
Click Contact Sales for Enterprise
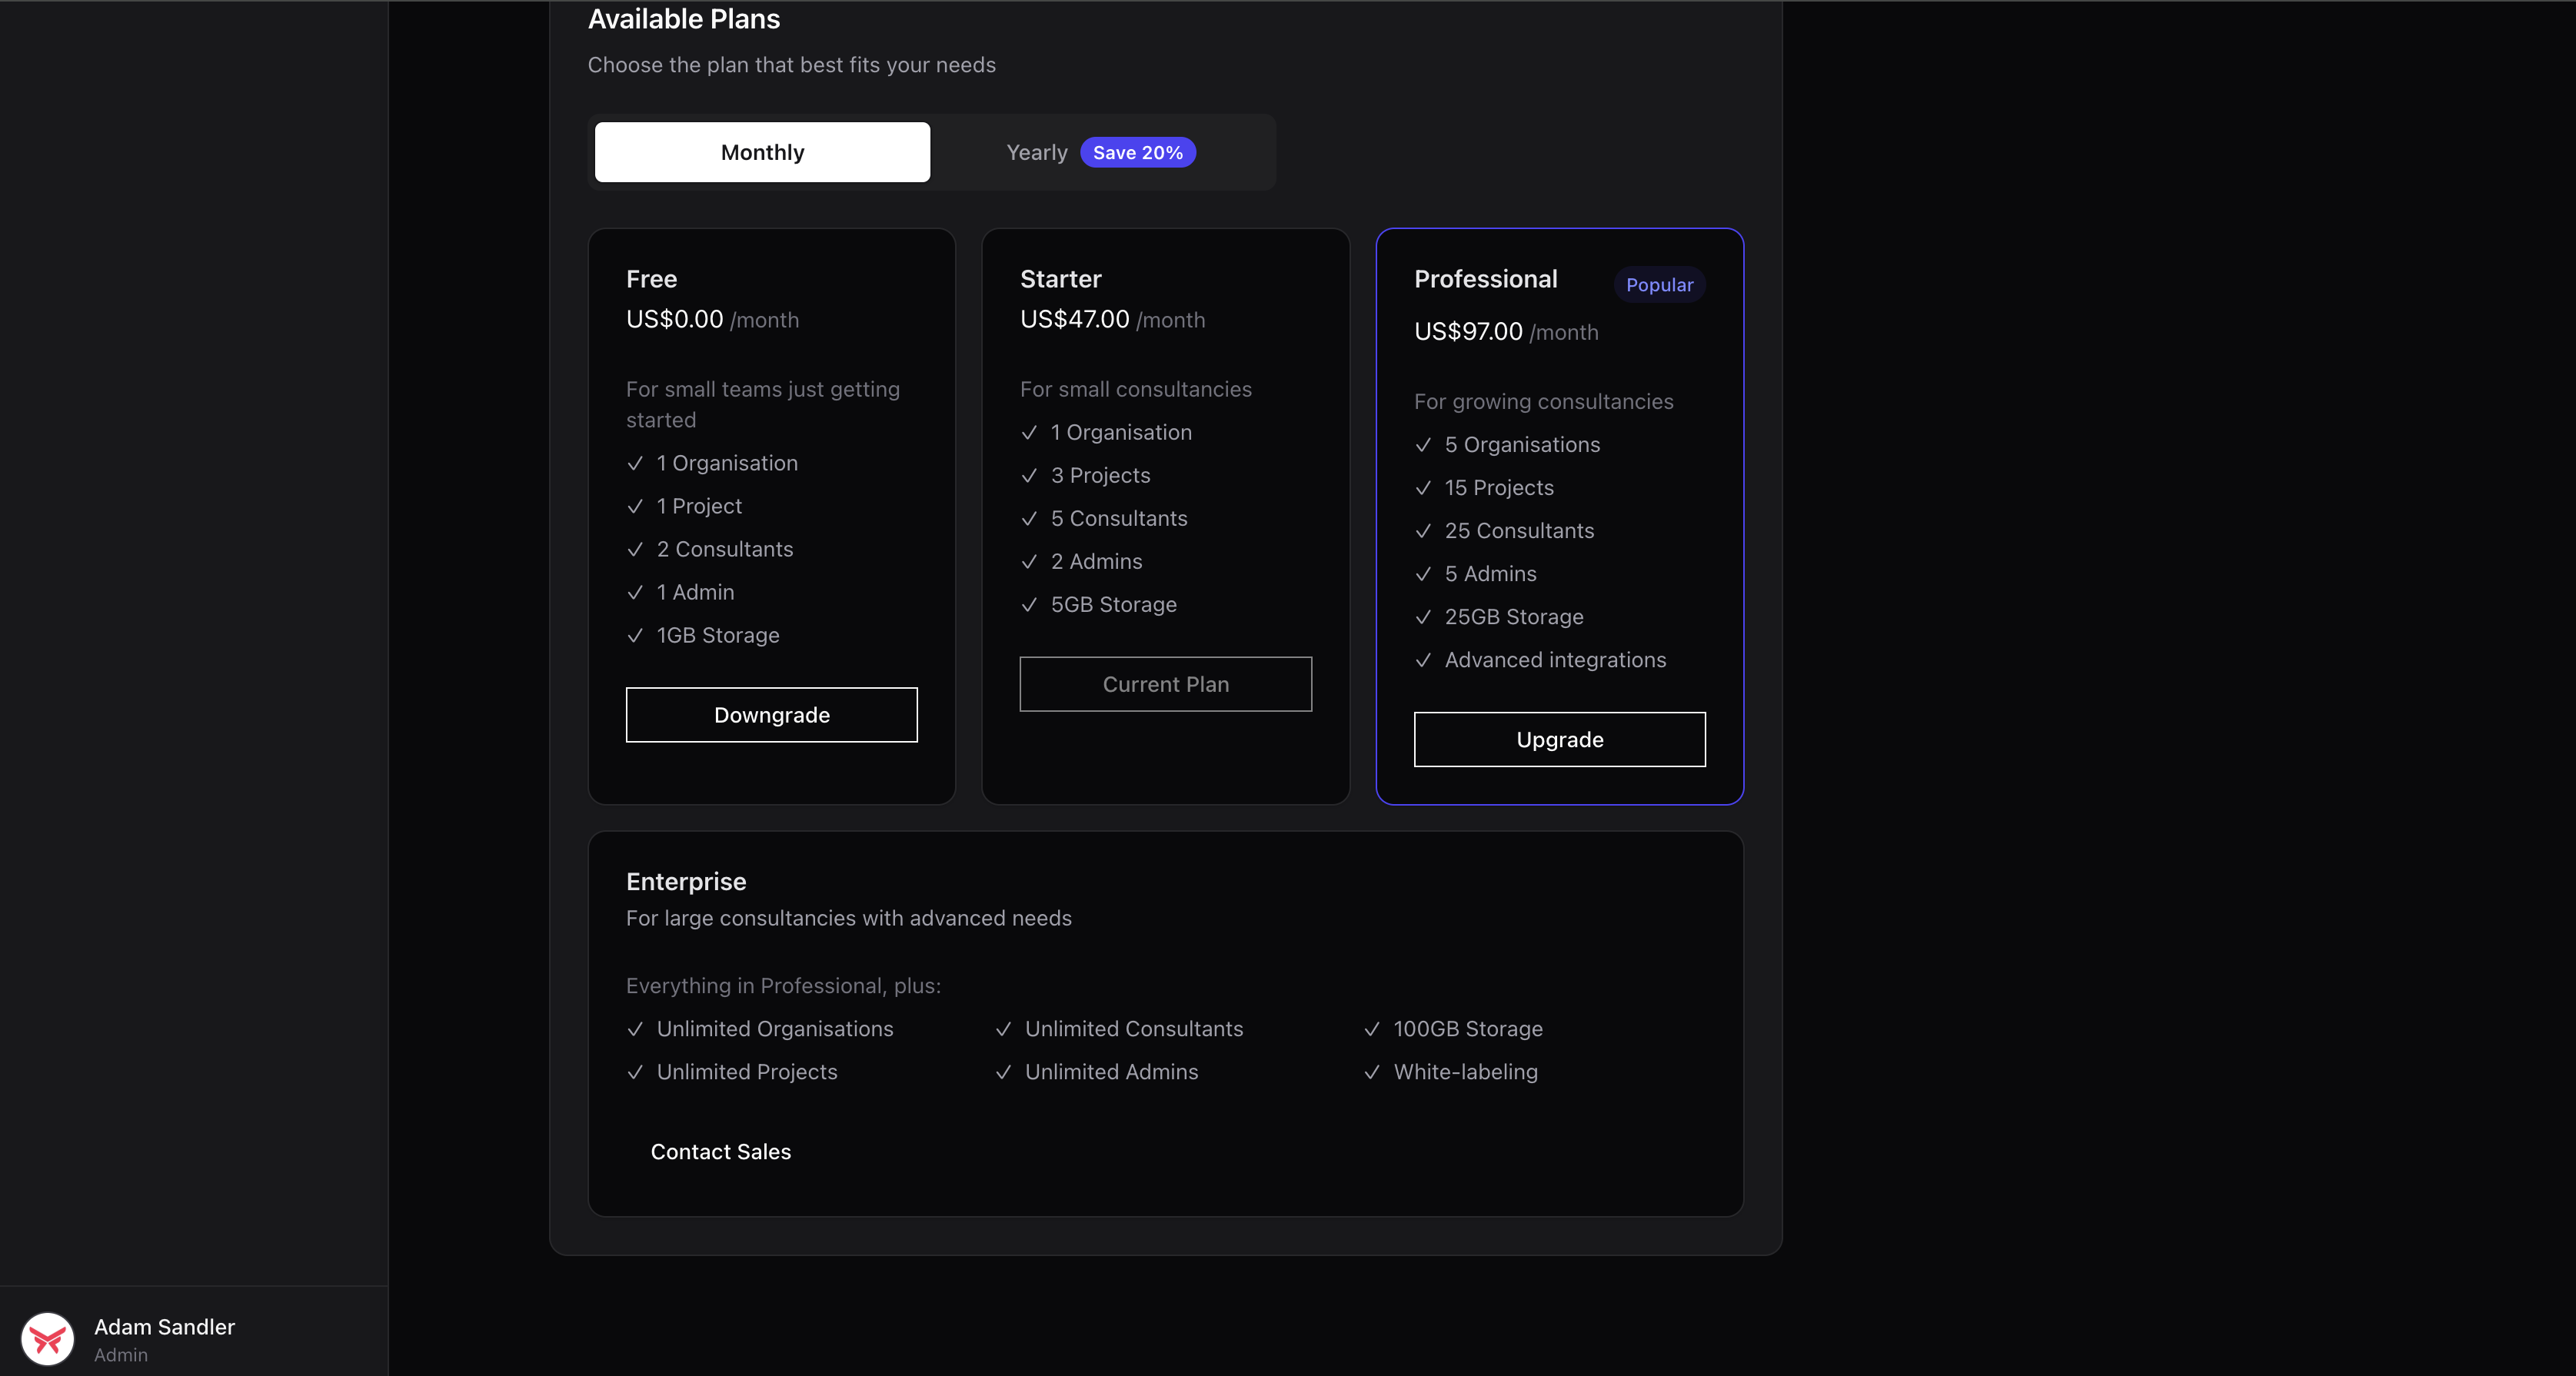[x=719, y=1151]
